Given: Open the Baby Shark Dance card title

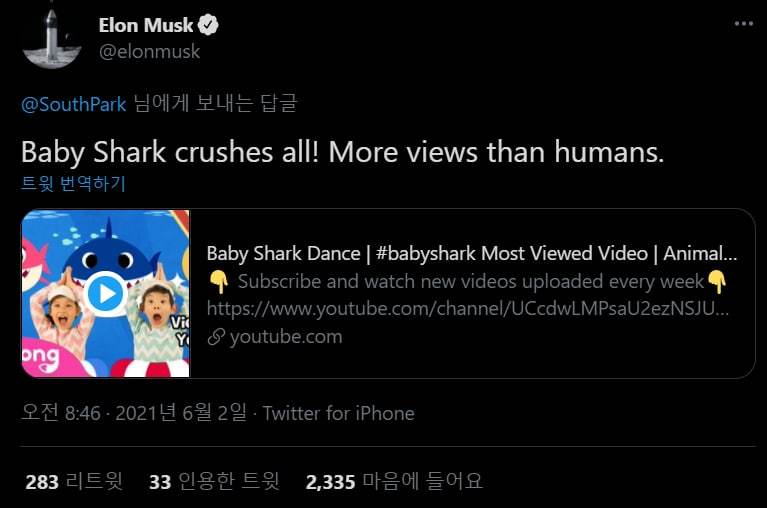Looking at the screenshot, I should coord(472,253).
